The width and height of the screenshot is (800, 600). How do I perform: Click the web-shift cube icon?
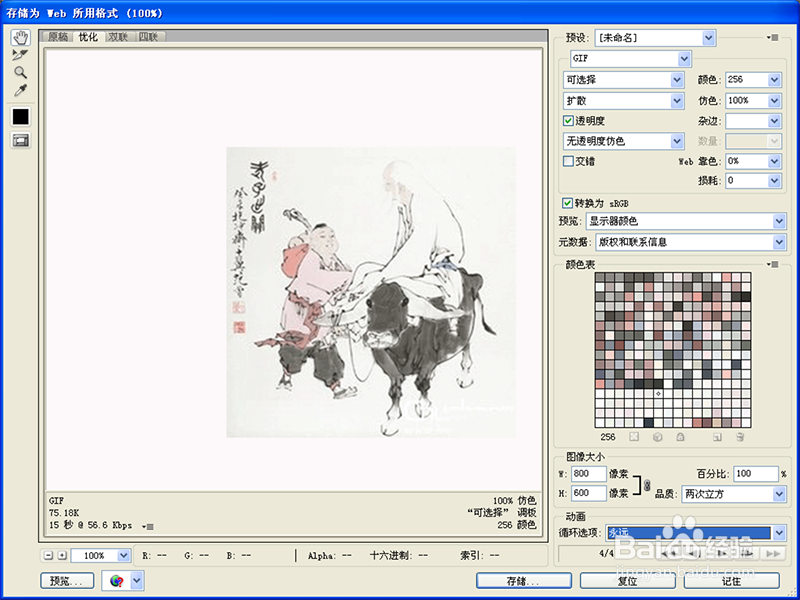point(658,437)
